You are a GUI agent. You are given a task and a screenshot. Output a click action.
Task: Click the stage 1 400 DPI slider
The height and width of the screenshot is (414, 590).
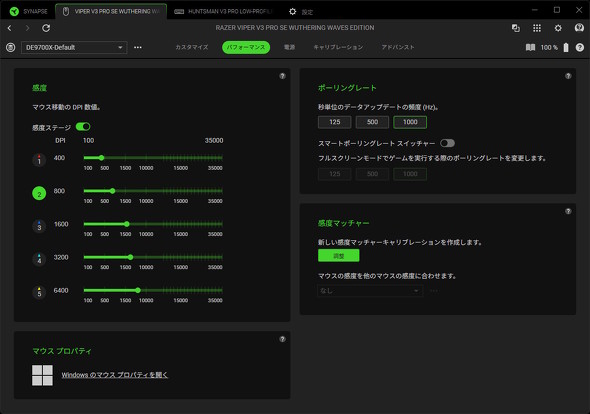(153, 158)
